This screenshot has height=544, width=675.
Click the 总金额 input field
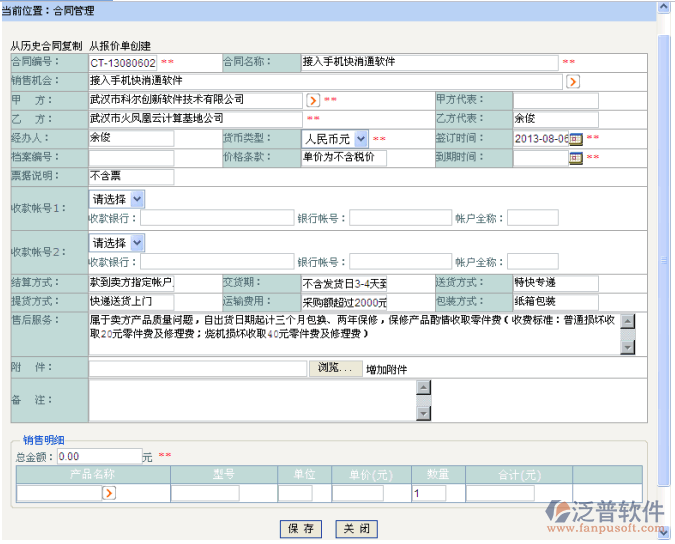point(98,456)
